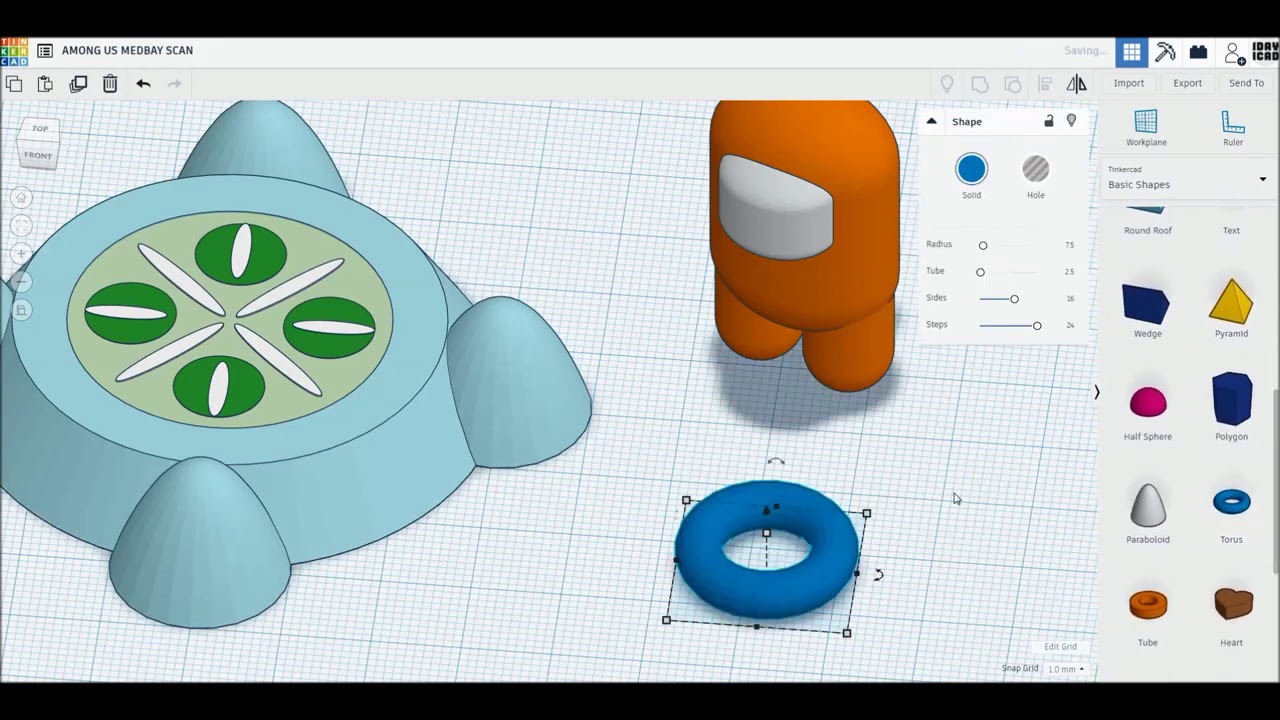The width and height of the screenshot is (1280, 720).
Task: Click the Sides slider handle
Action: [1014, 299]
